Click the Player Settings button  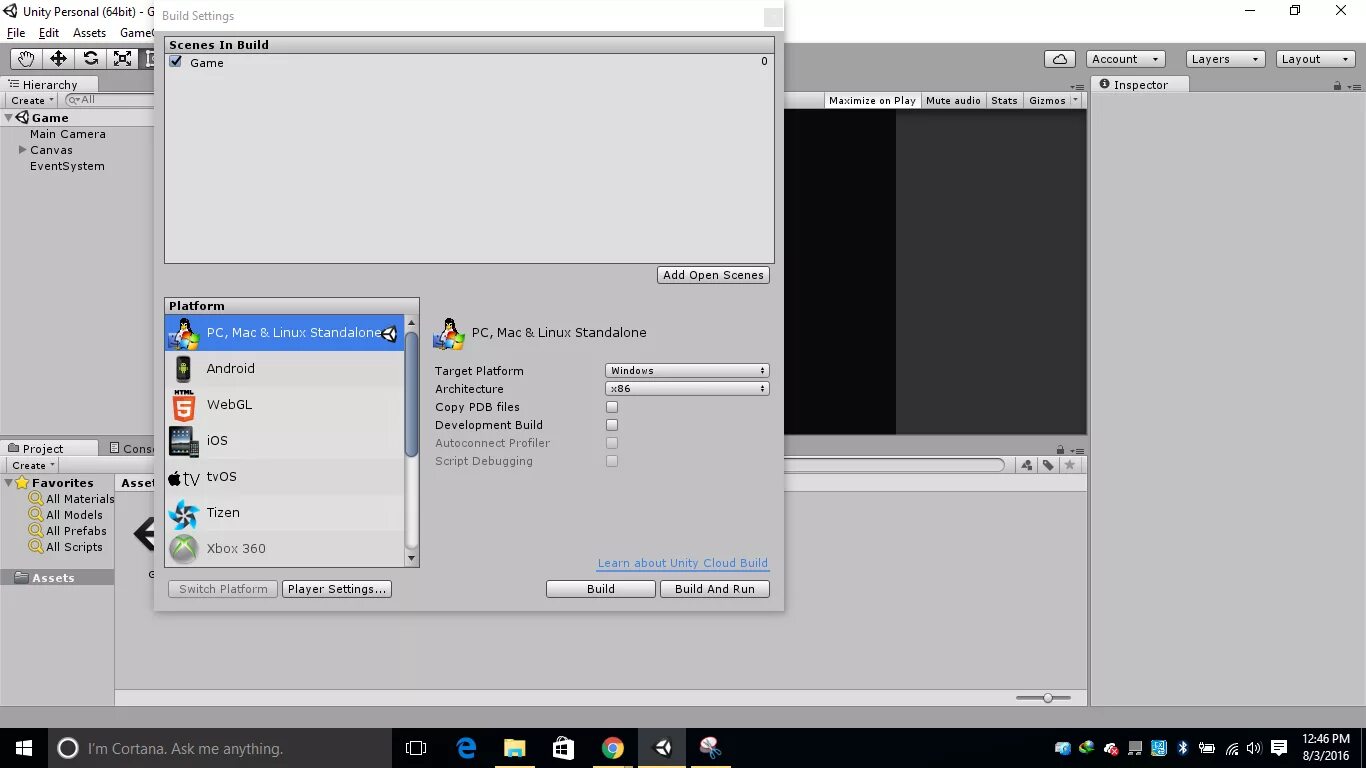(337, 589)
